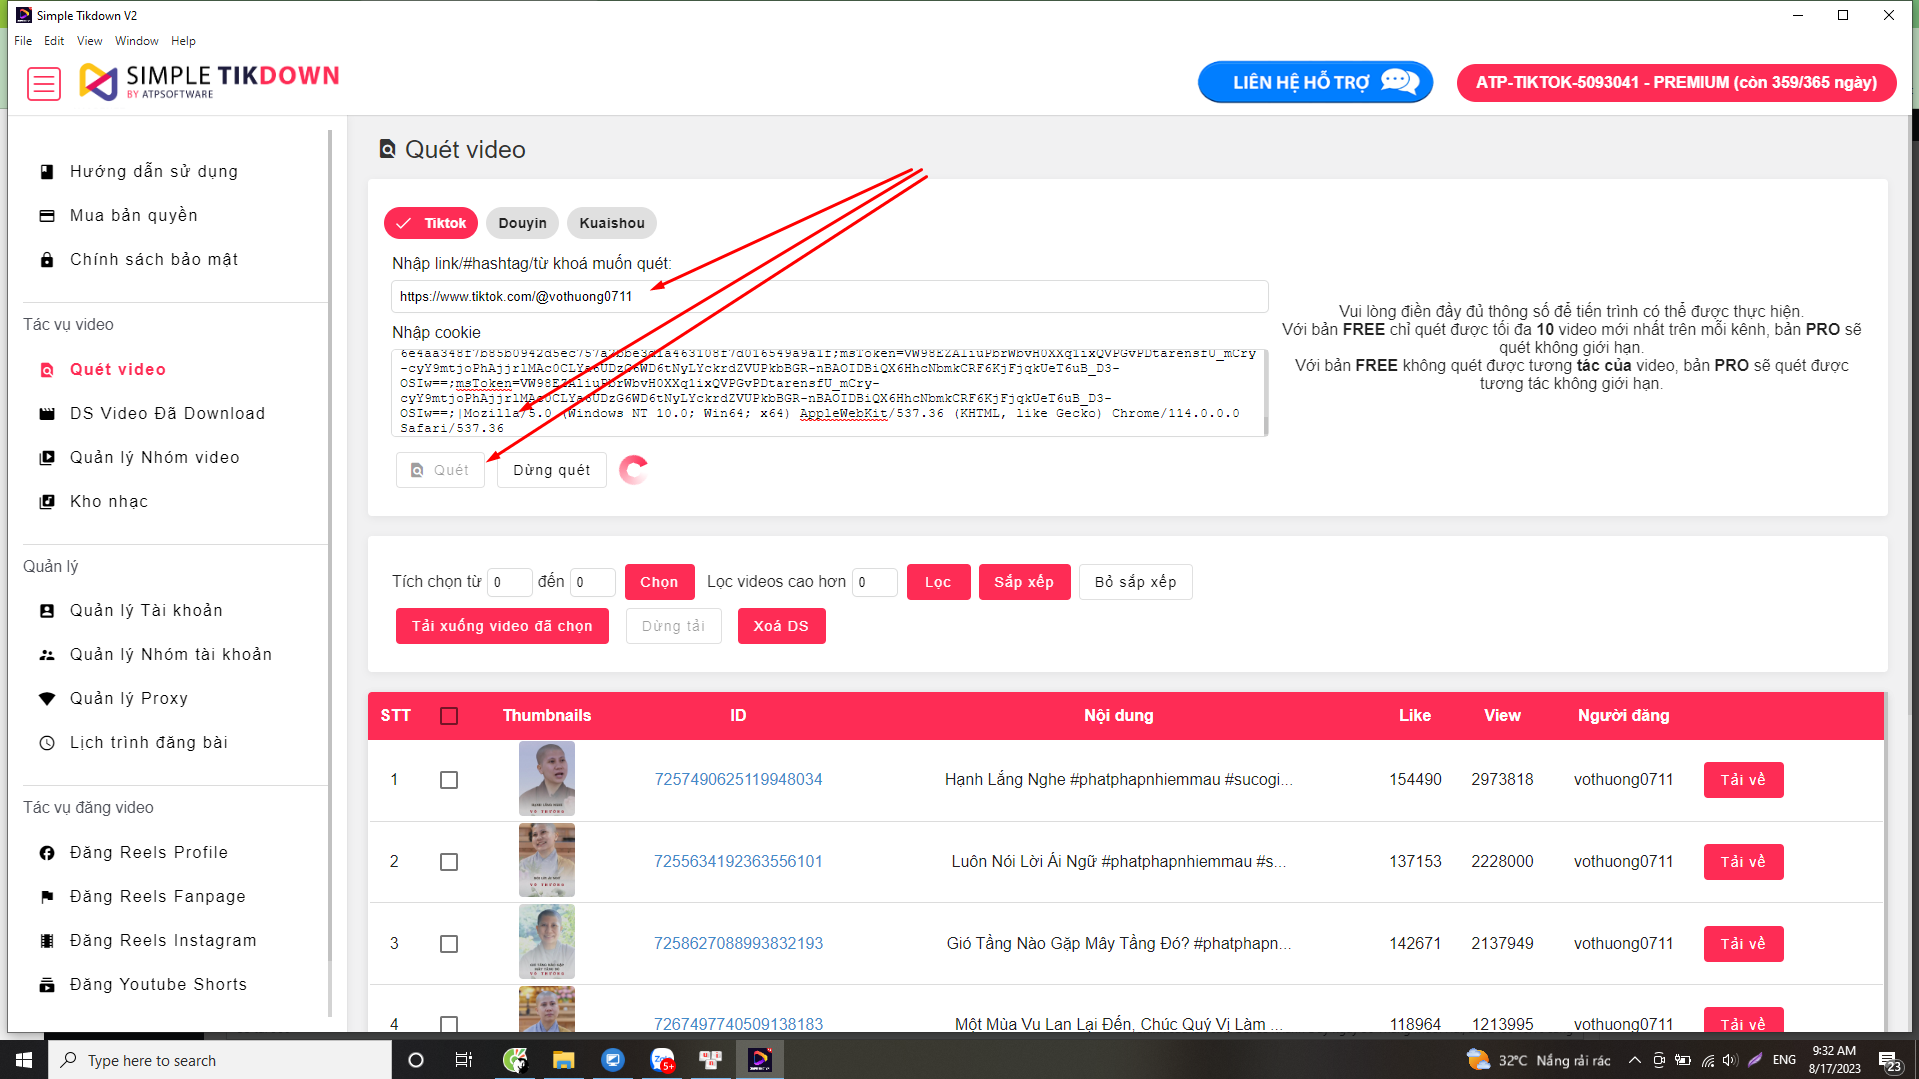Click Lọc videos cao hơn value field
The width and height of the screenshot is (1919, 1079).
[x=874, y=582]
